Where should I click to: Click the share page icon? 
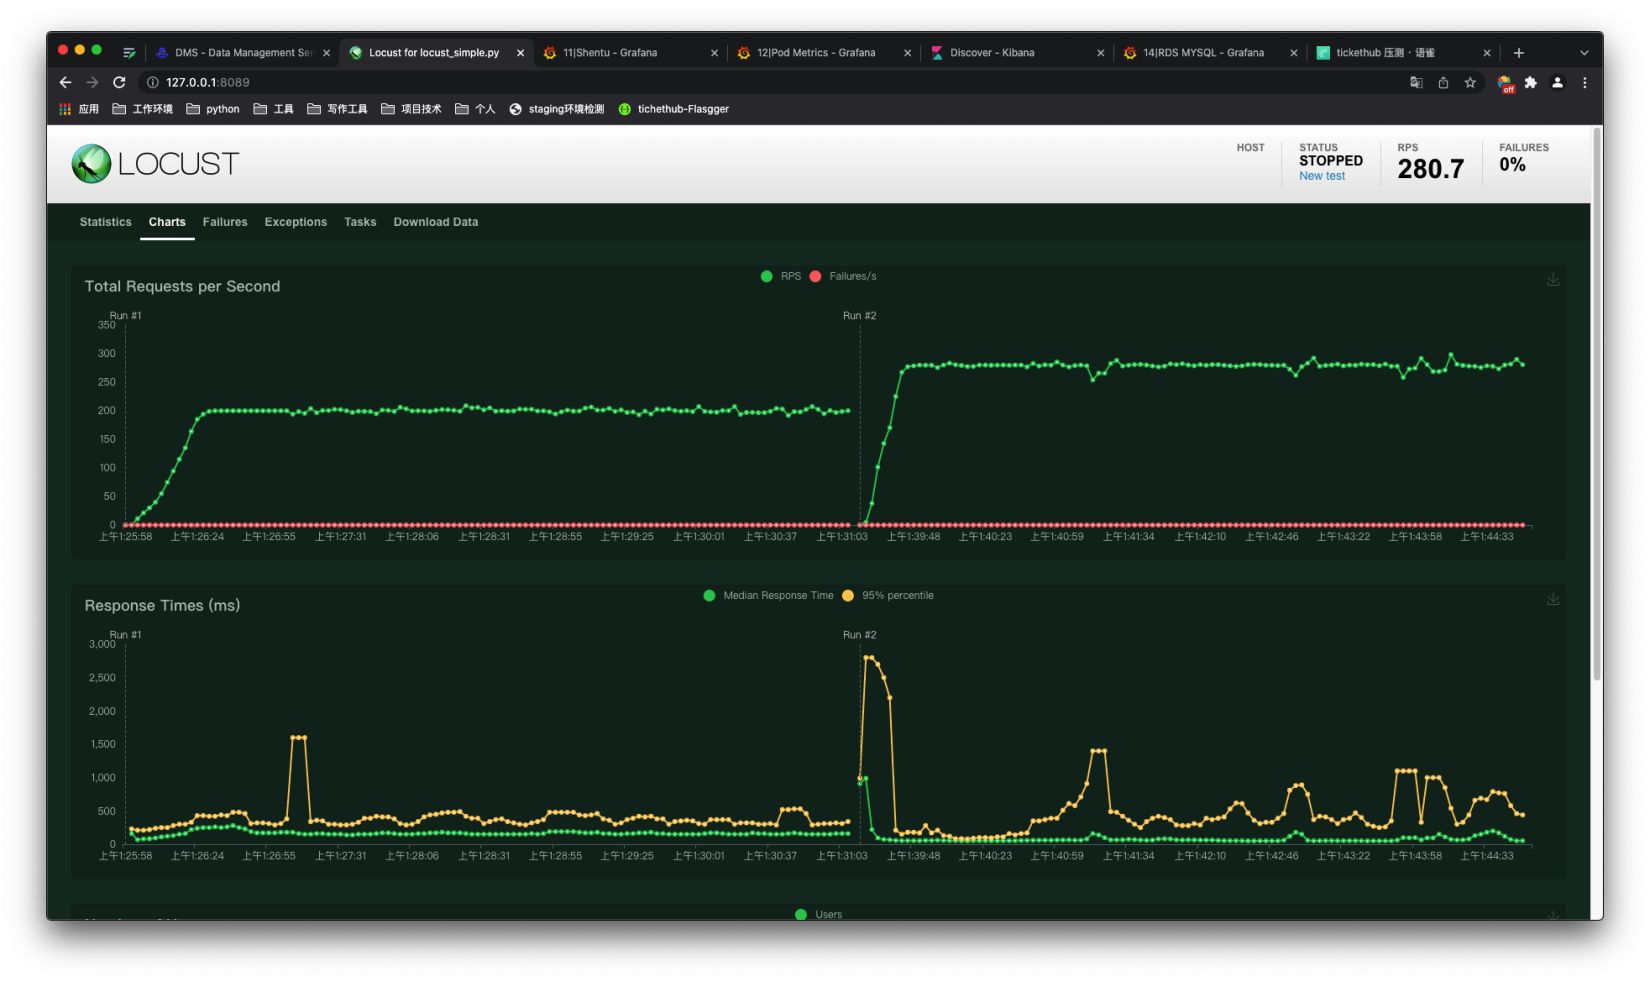pyautogui.click(x=1443, y=82)
